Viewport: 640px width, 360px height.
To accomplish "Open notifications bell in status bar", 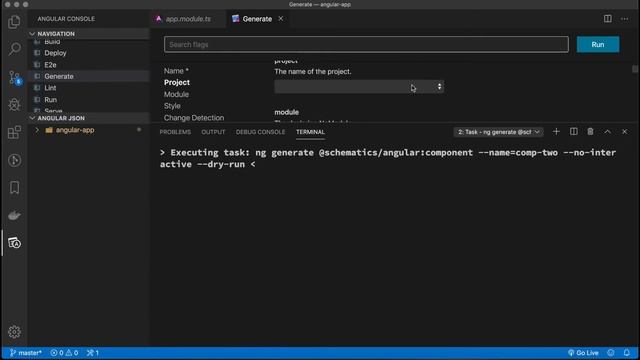I will click(627, 353).
